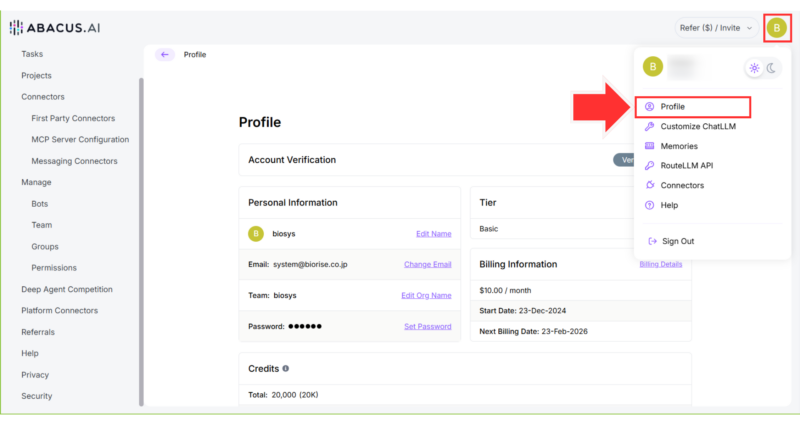Expand Connectors in the left sidebar
800x425 pixels.
tap(42, 97)
